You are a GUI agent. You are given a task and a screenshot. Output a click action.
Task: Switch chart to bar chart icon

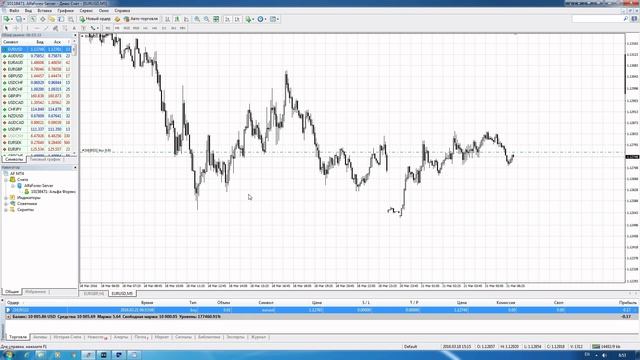167,19
